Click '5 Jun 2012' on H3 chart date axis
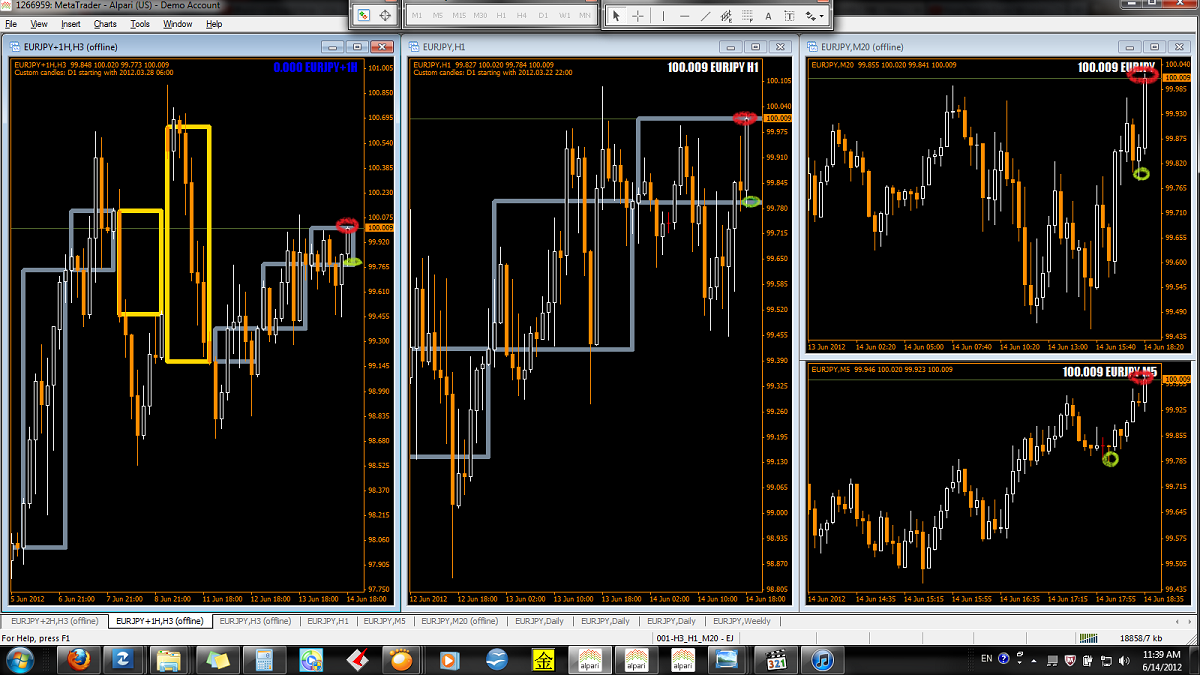Image resolution: width=1200 pixels, height=675 pixels. [27, 599]
